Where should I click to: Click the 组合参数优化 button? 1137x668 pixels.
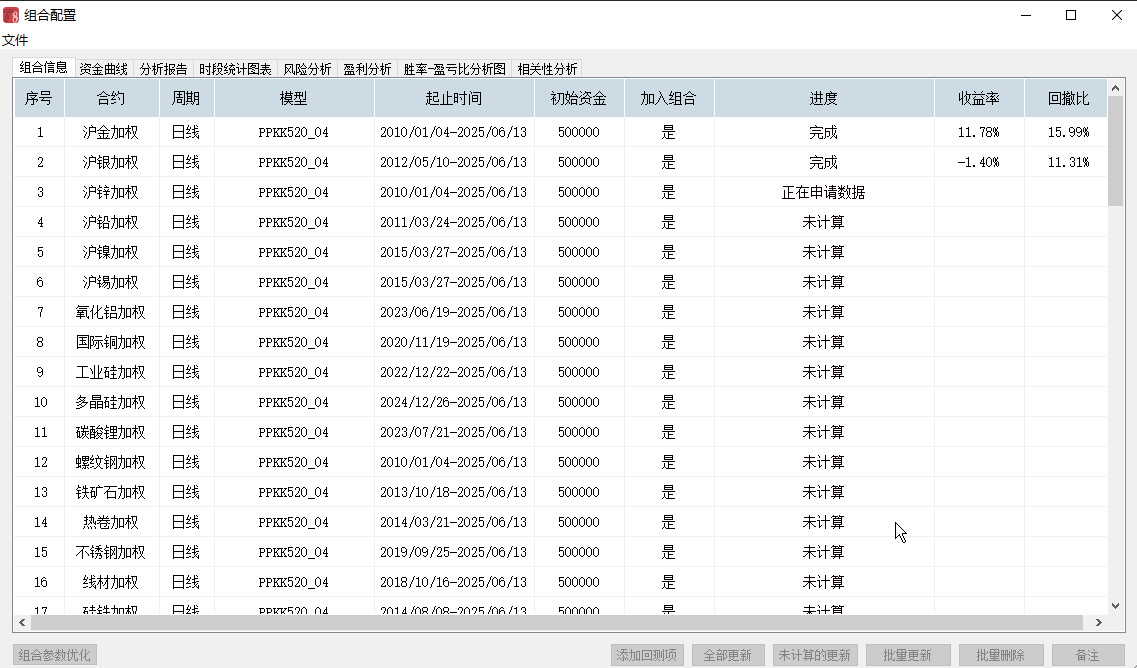click(x=55, y=655)
